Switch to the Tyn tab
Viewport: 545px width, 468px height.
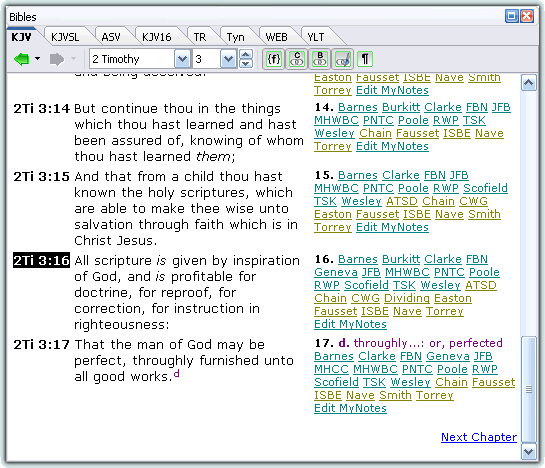[x=236, y=37]
